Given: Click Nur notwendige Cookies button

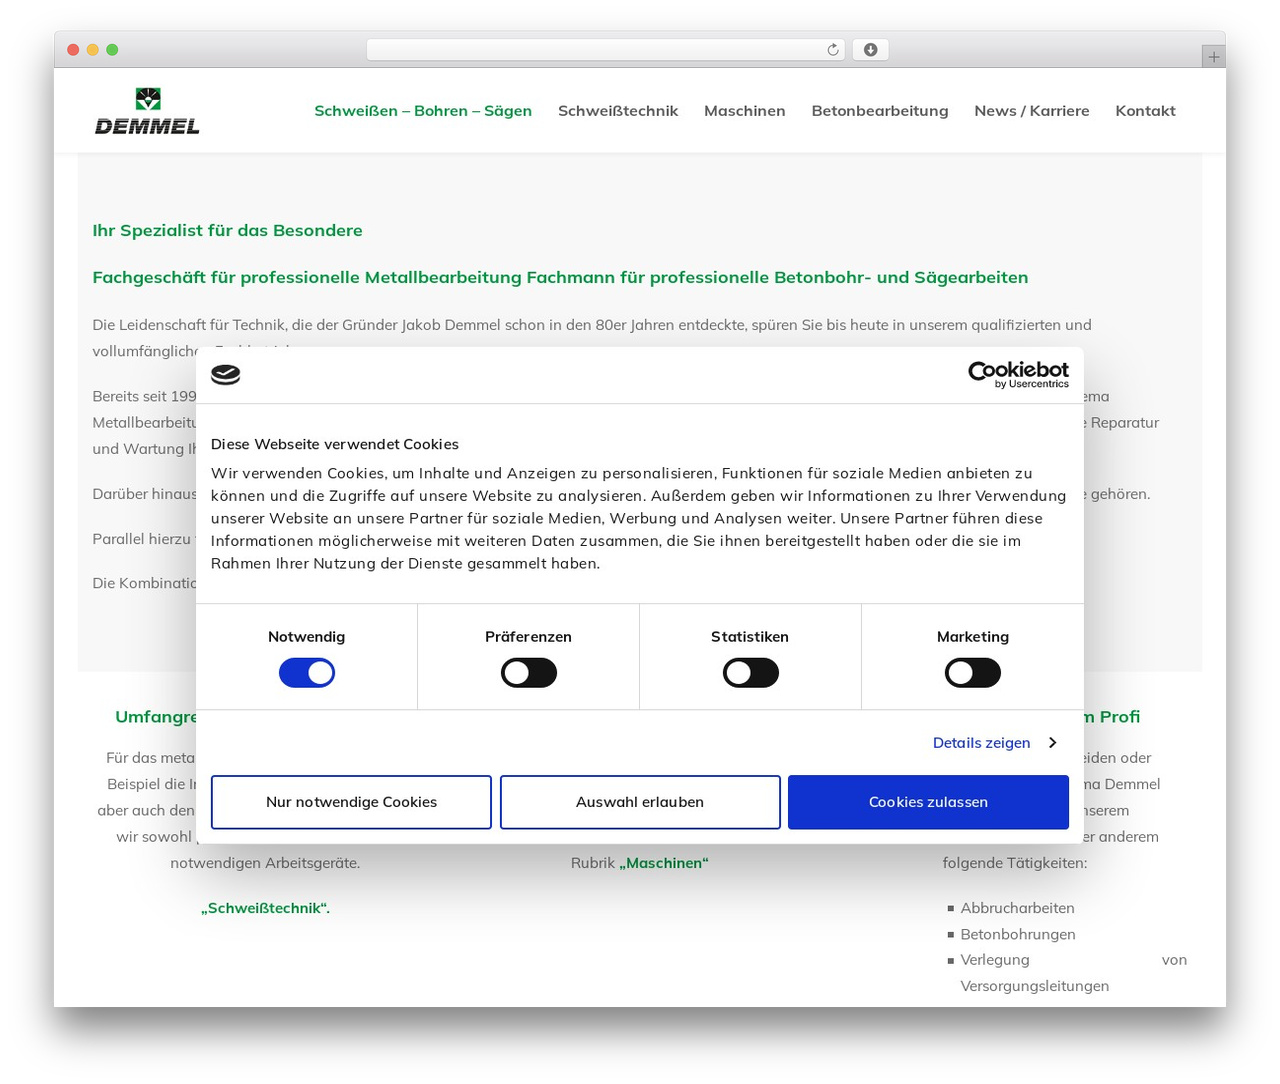Looking at the screenshot, I should click(351, 802).
